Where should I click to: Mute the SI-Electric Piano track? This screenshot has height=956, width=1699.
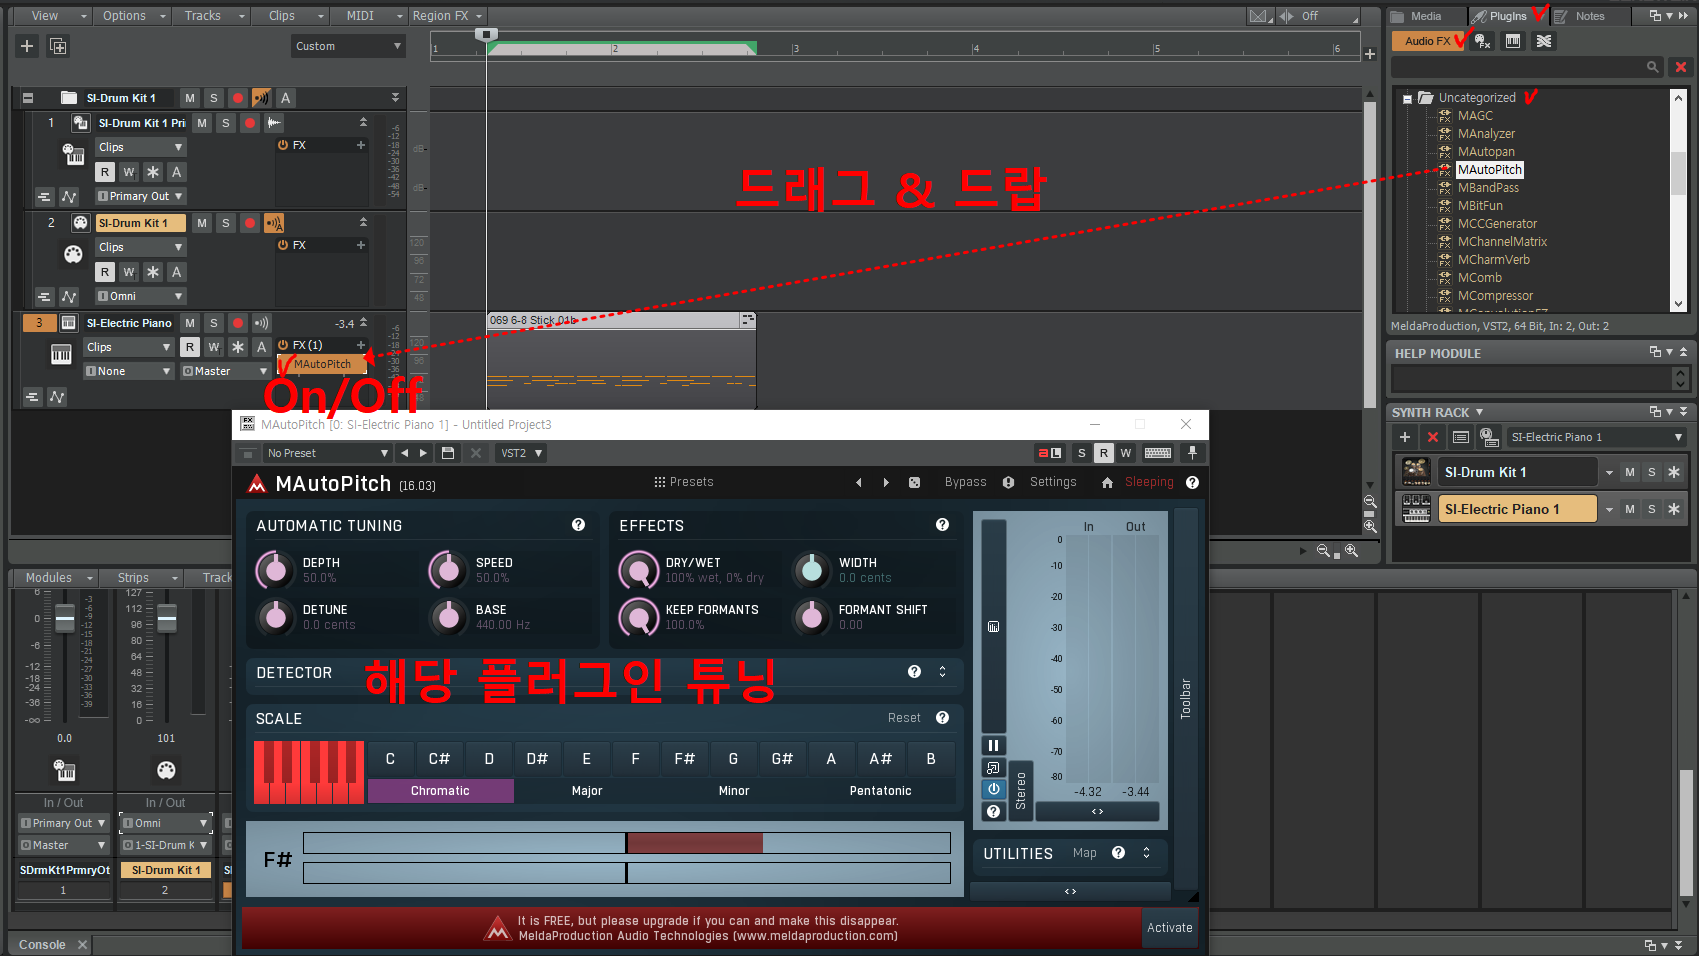[190, 323]
